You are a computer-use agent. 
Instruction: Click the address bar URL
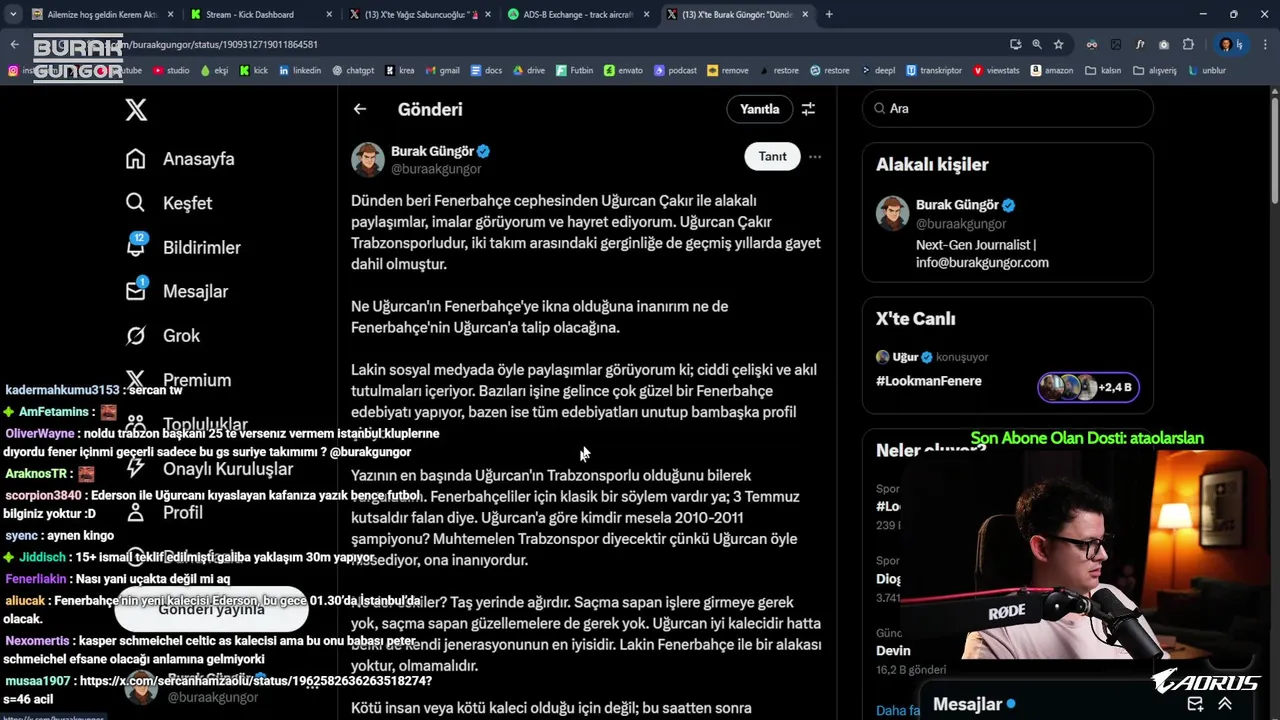tap(215, 44)
